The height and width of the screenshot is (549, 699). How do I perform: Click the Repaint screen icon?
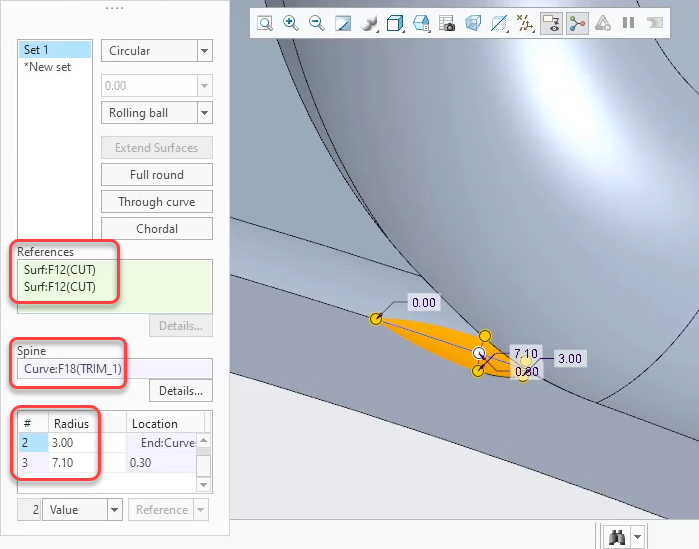tap(343, 22)
